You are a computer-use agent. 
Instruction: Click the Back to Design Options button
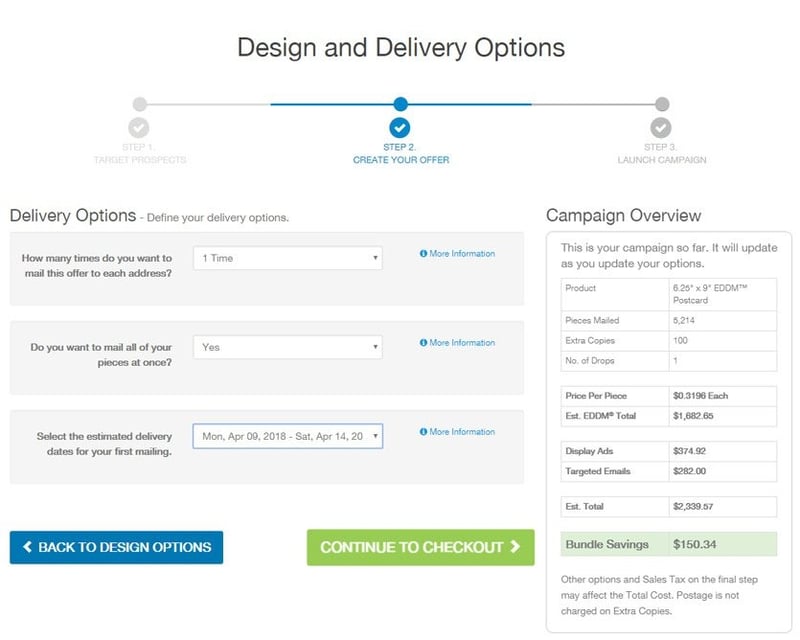[117, 548]
